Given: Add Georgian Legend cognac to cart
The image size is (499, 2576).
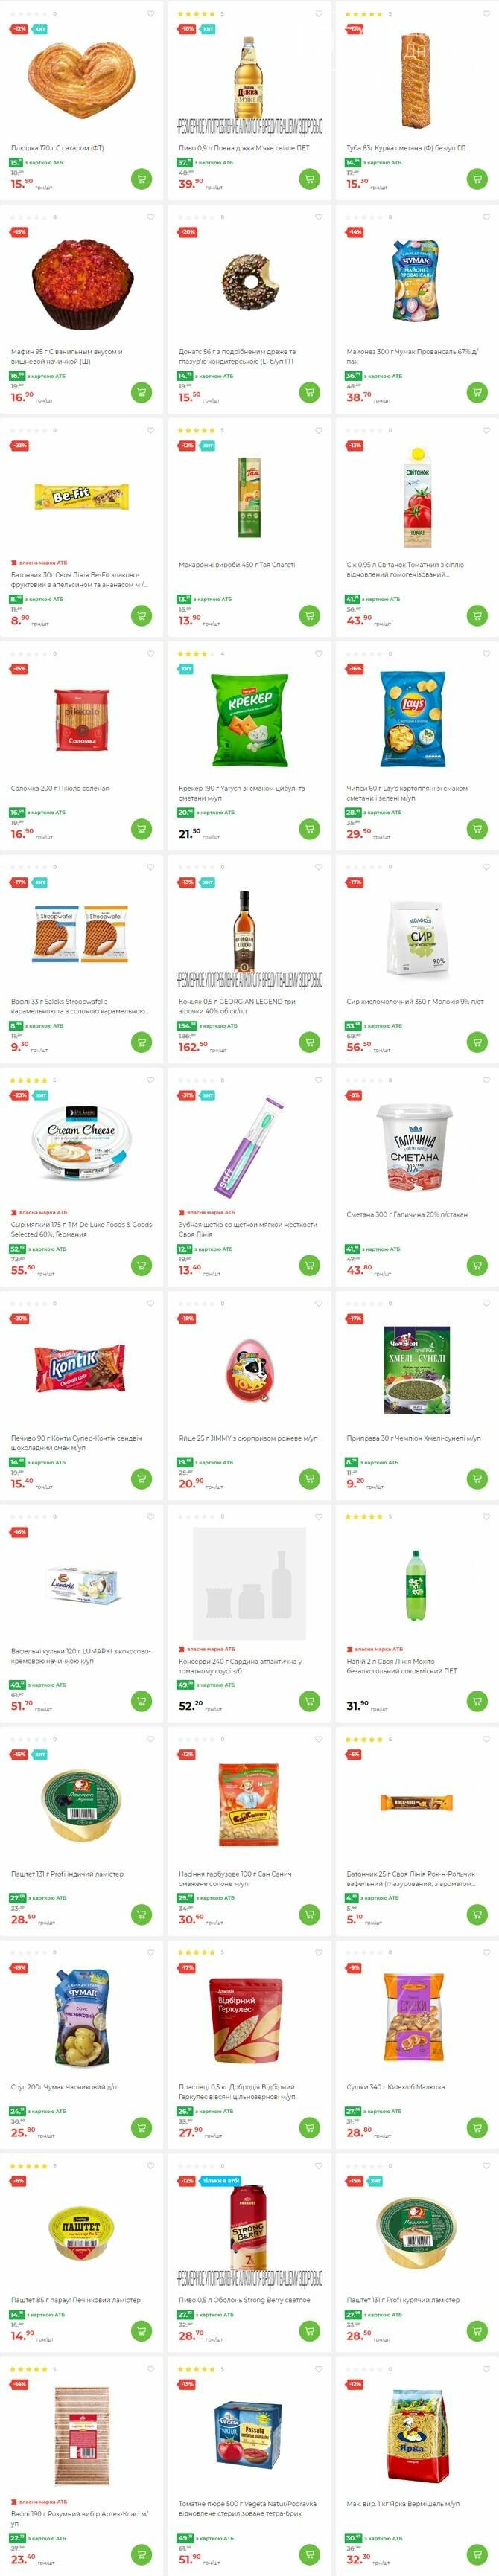Looking at the screenshot, I should (x=309, y=1042).
